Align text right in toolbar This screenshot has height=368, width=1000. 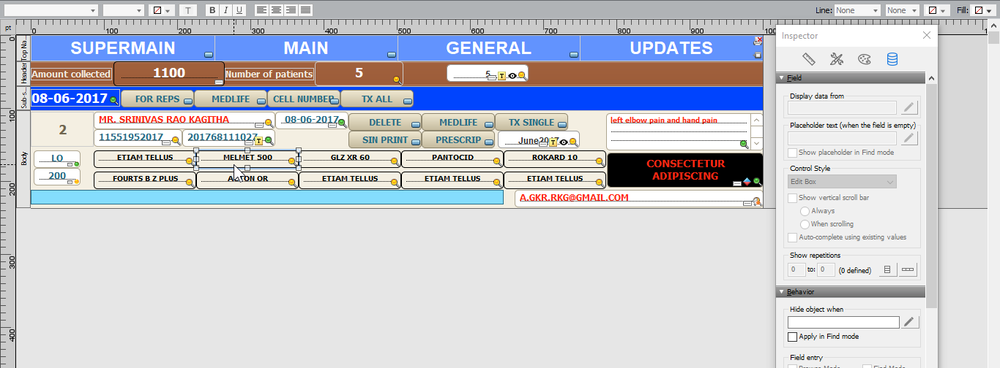[x=291, y=10]
